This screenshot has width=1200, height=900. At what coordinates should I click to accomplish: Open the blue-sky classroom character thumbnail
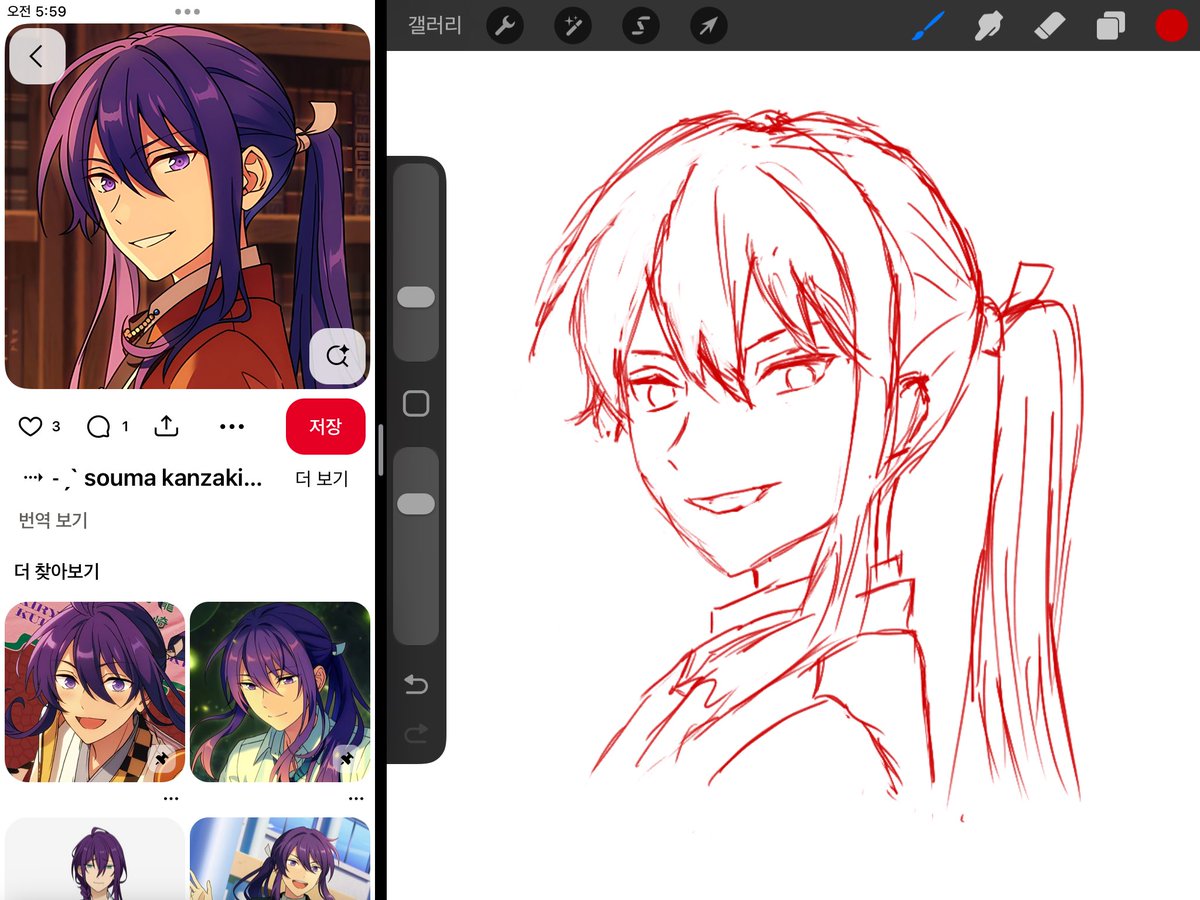[x=280, y=858]
